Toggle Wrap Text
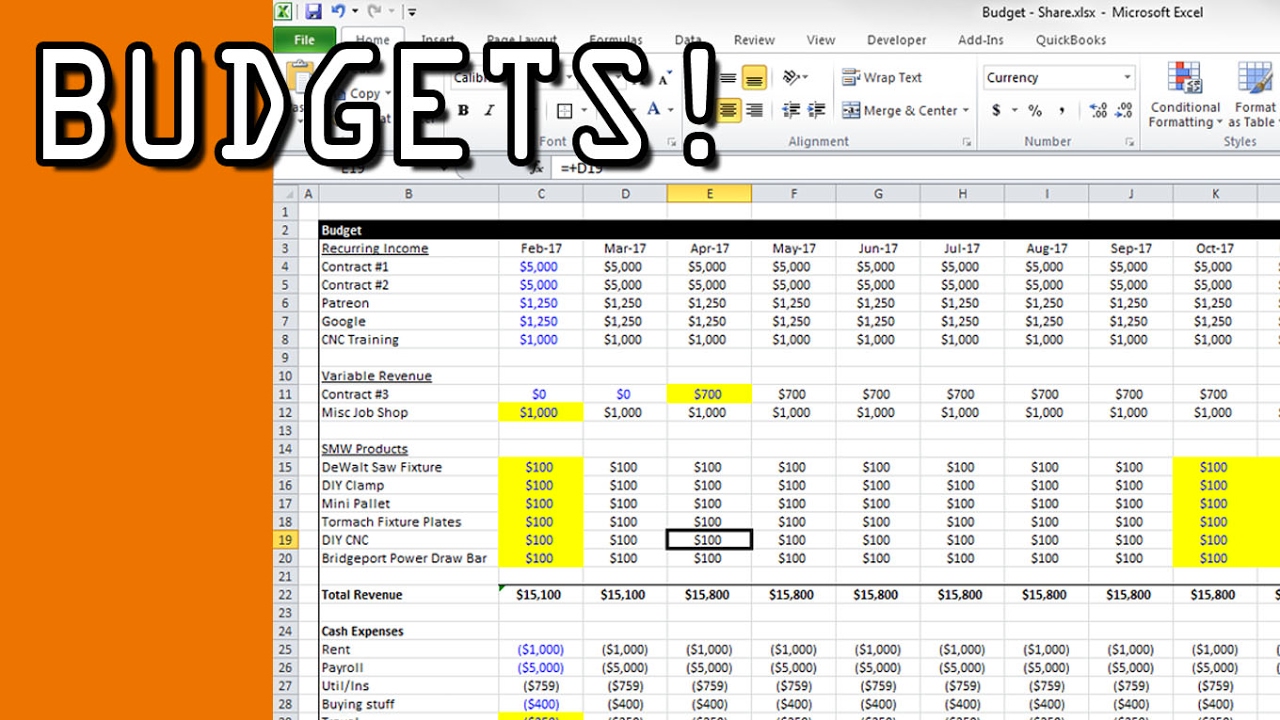1280x720 pixels. (882, 77)
